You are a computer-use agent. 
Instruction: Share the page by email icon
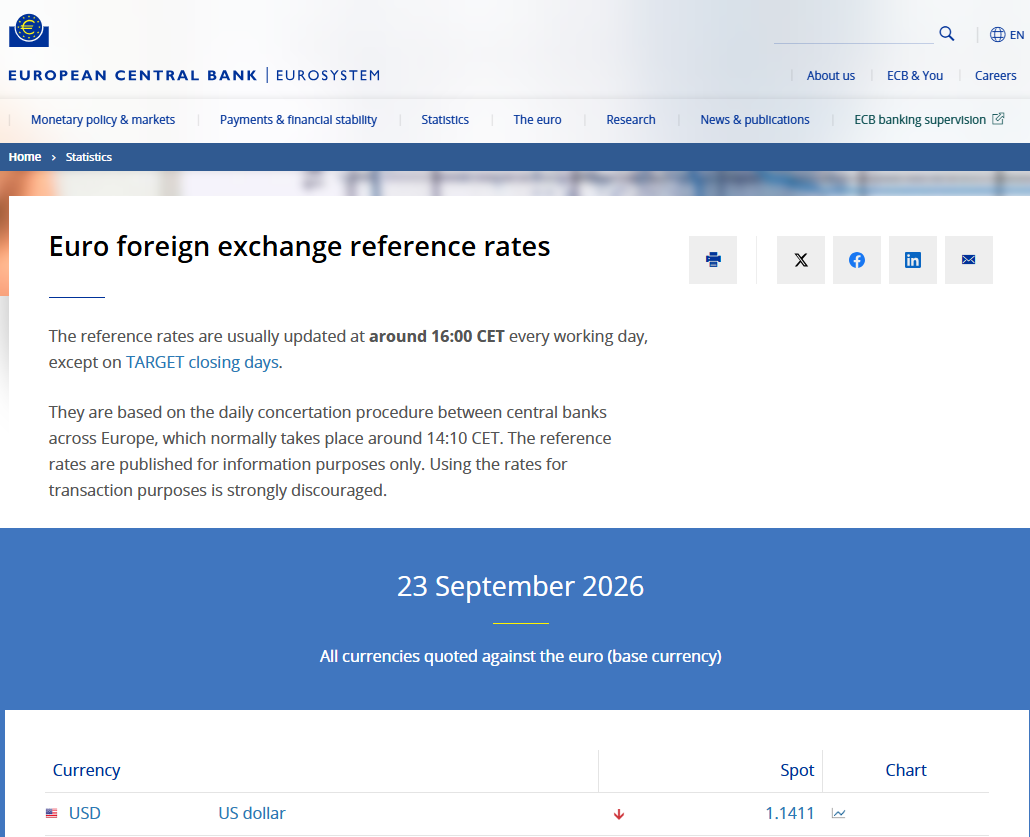point(968,260)
